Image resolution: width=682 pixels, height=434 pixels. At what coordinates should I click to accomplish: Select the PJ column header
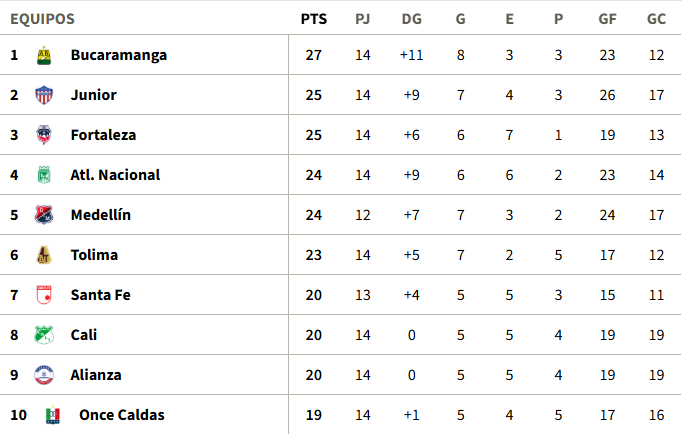(362, 19)
